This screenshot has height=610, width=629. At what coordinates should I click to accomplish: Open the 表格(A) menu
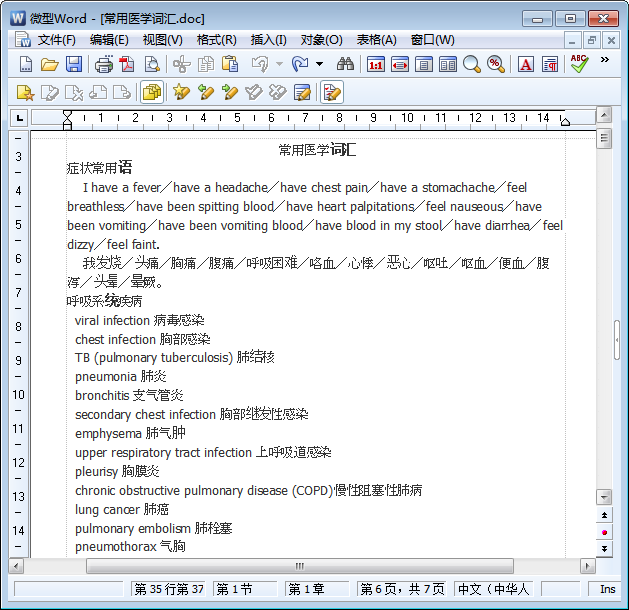coord(376,40)
